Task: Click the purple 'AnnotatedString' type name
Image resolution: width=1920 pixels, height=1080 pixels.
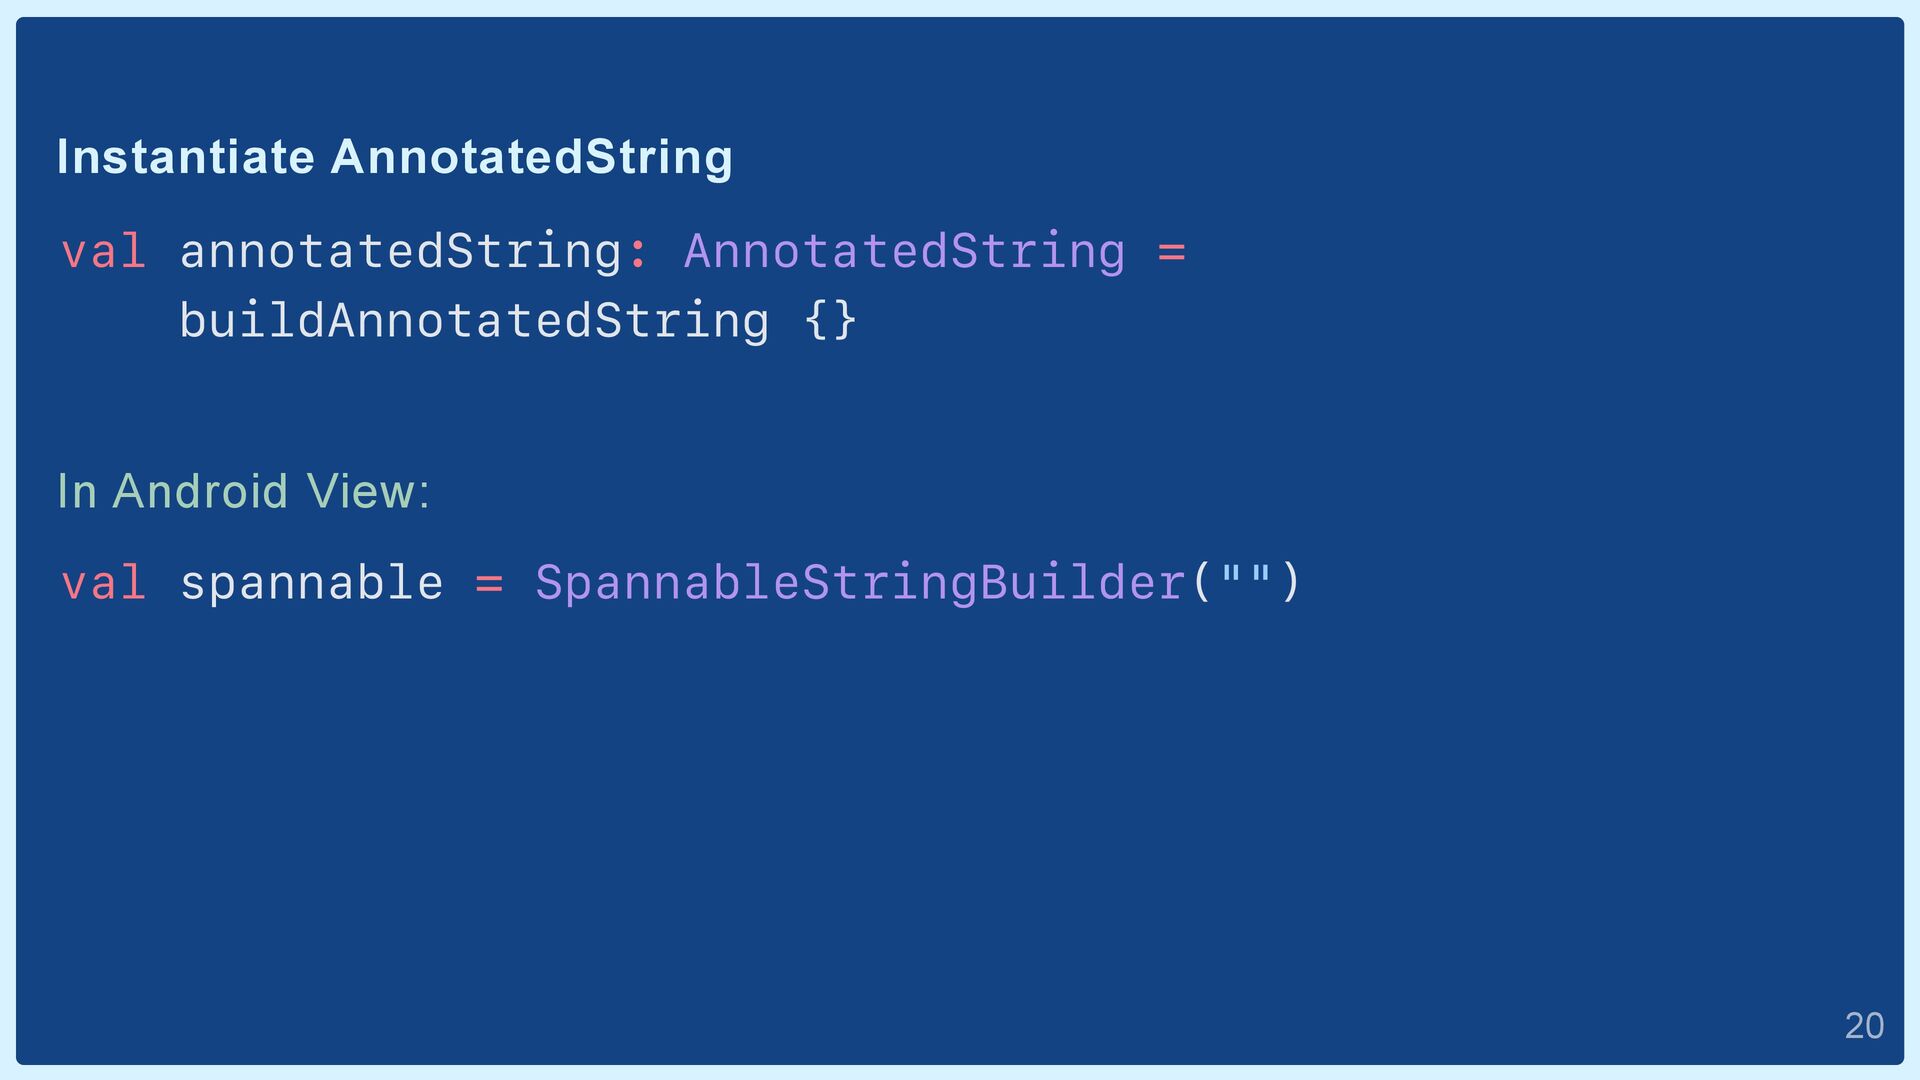Action: click(905, 253)
